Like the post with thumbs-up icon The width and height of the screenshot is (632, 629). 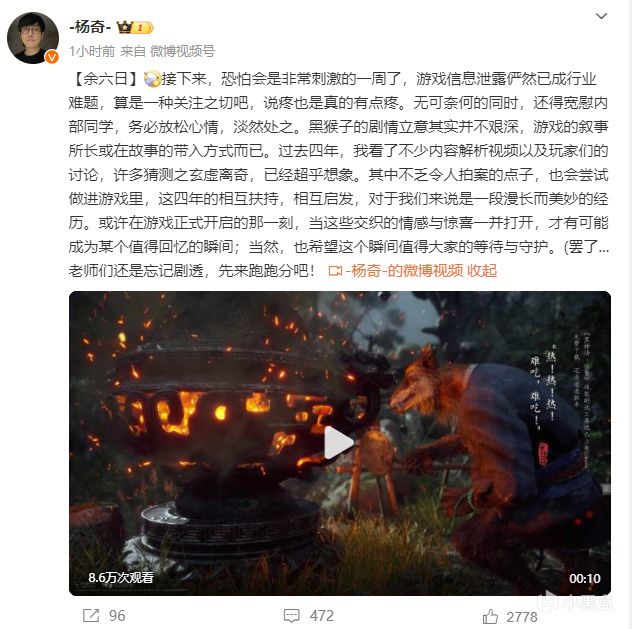(x=490, y=617)
